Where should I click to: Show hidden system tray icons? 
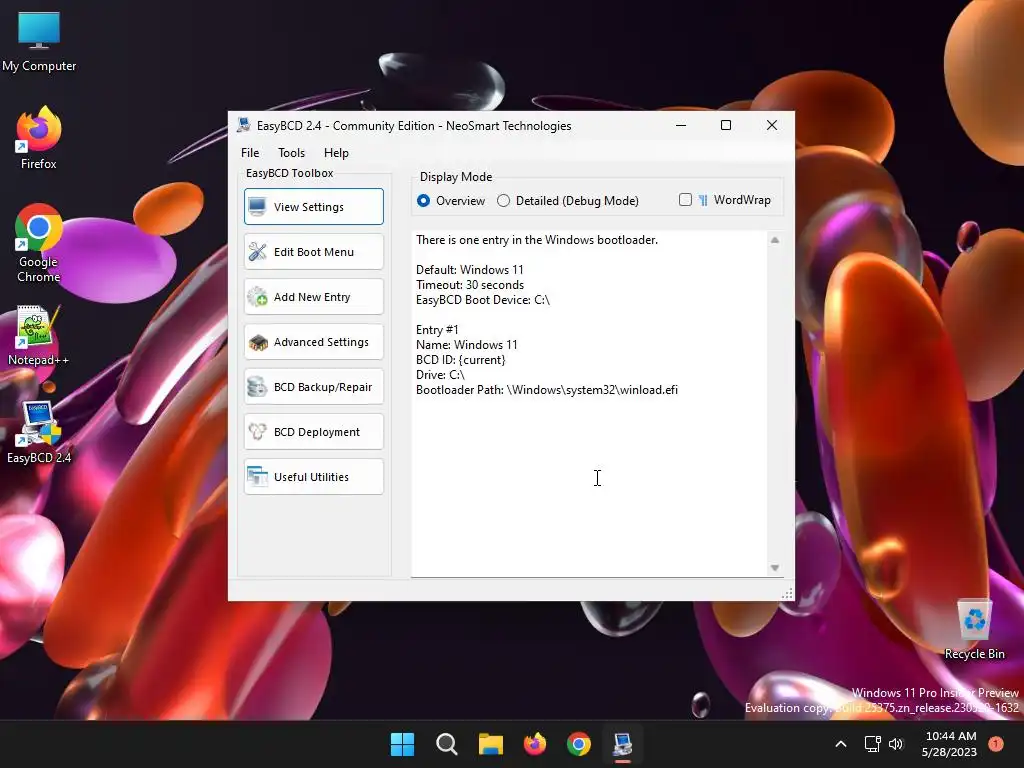841,744
